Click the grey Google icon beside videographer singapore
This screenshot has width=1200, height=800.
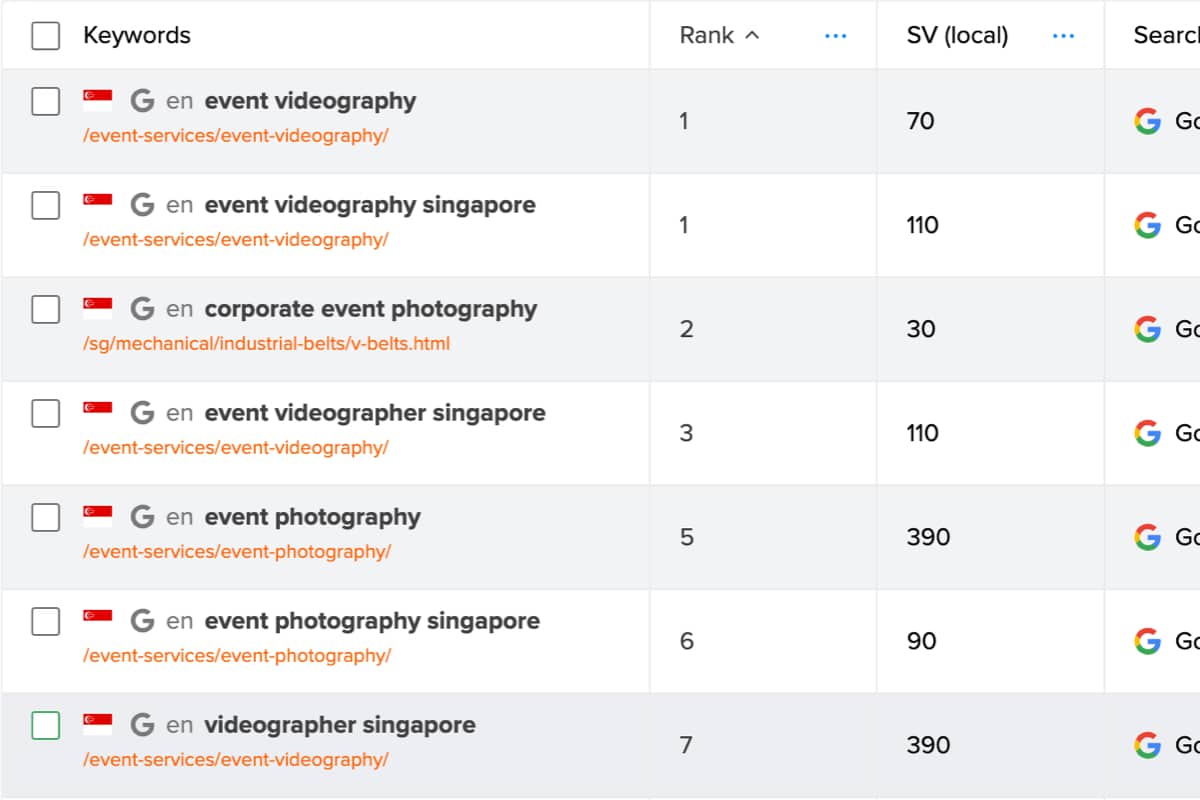point(142,725)
